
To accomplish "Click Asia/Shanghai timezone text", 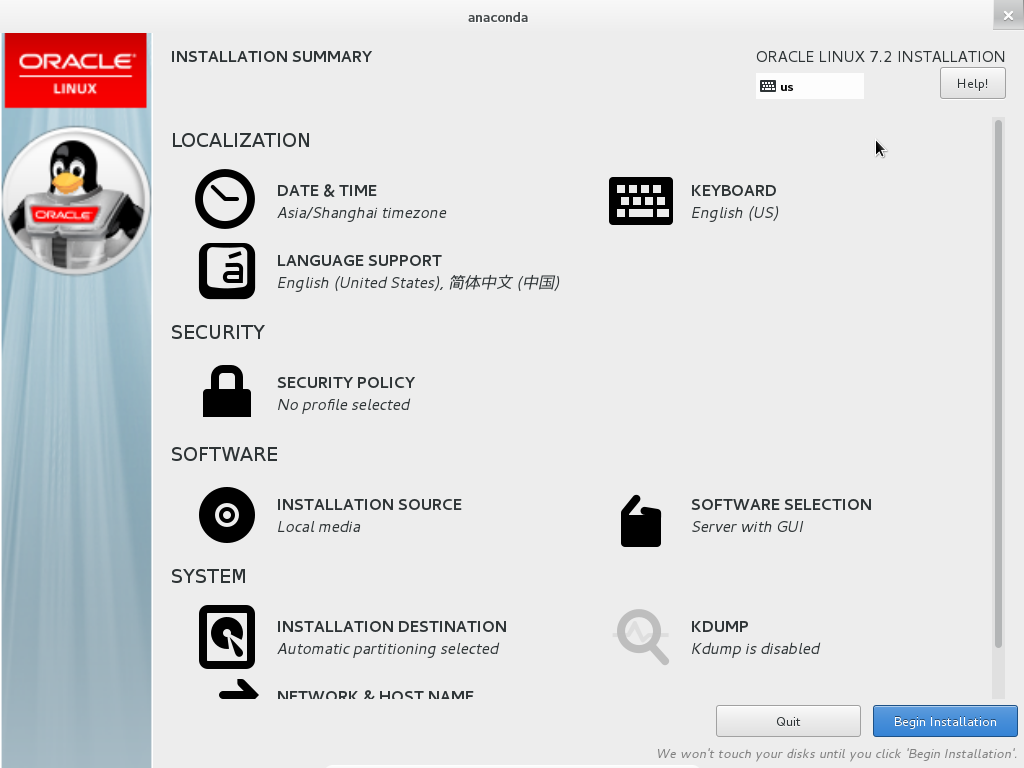I will [x=362, y=213].
